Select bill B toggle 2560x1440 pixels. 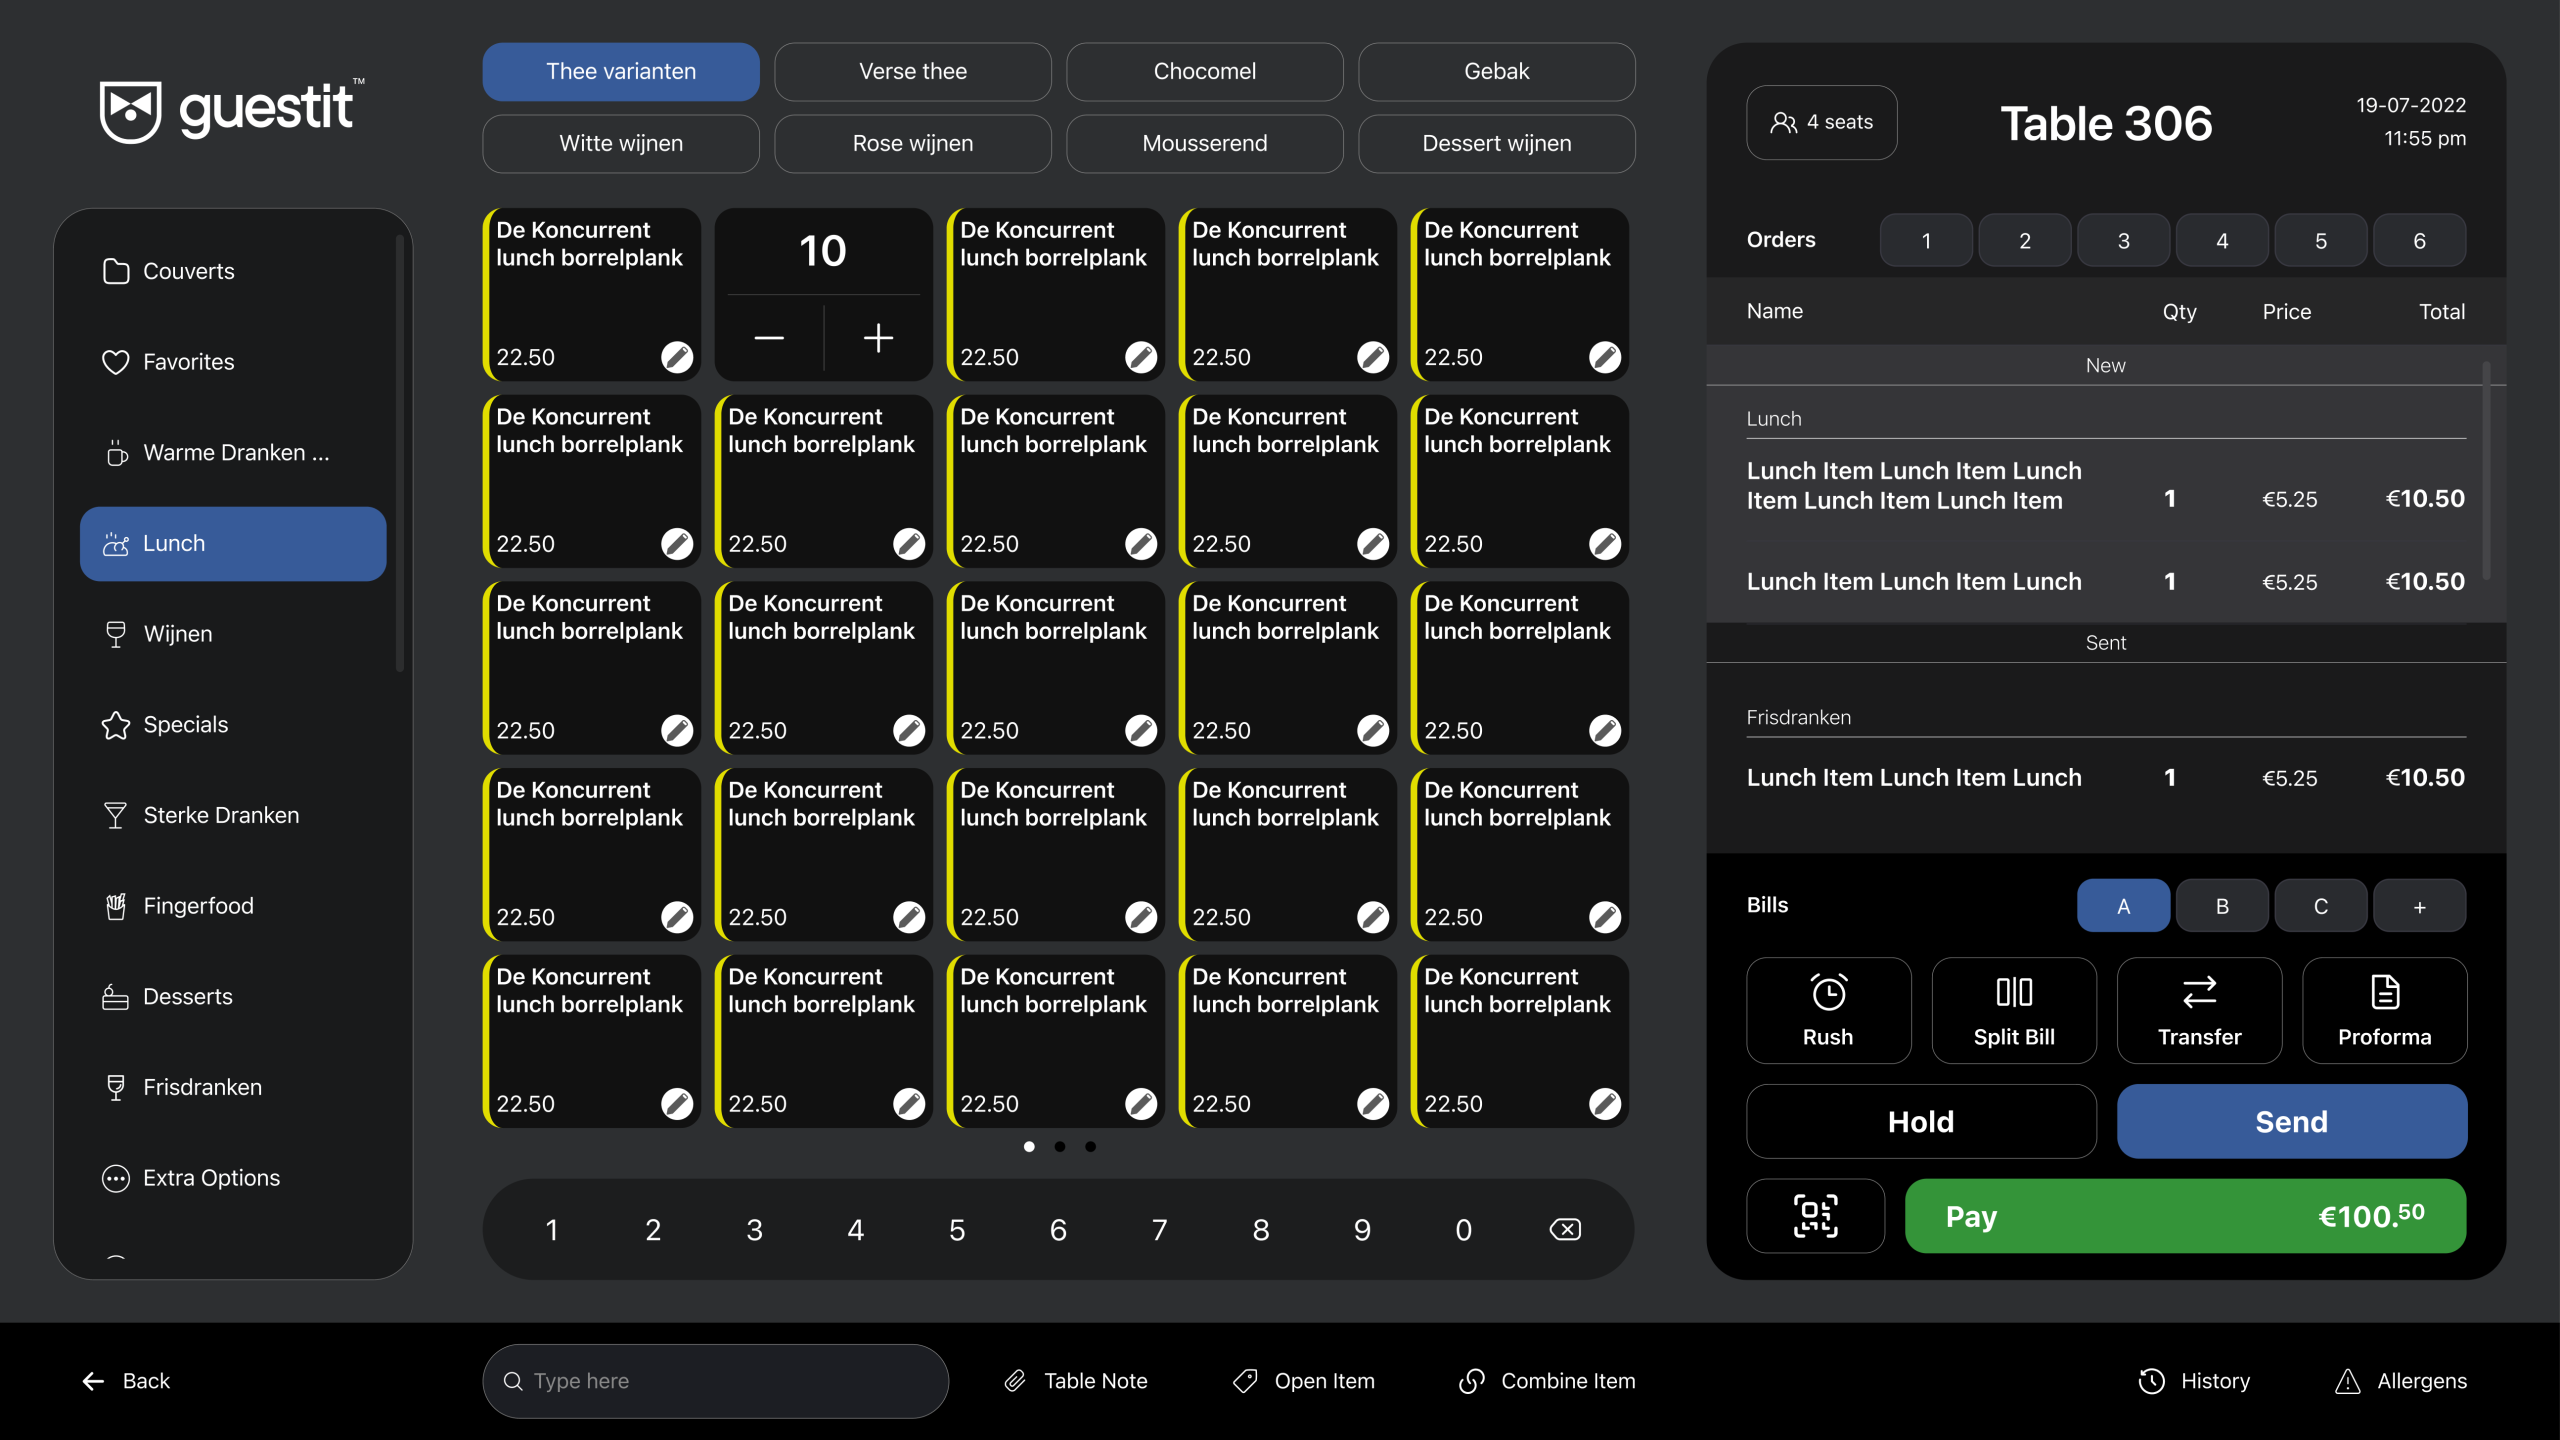point(2222,906)
